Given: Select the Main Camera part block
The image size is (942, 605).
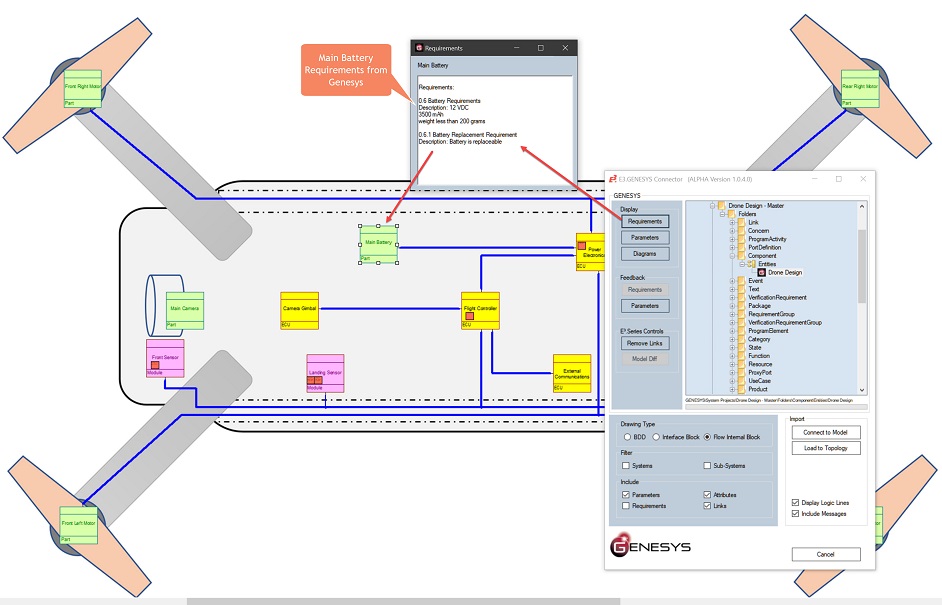Looking at the screenshot, I should coord(184,311).
